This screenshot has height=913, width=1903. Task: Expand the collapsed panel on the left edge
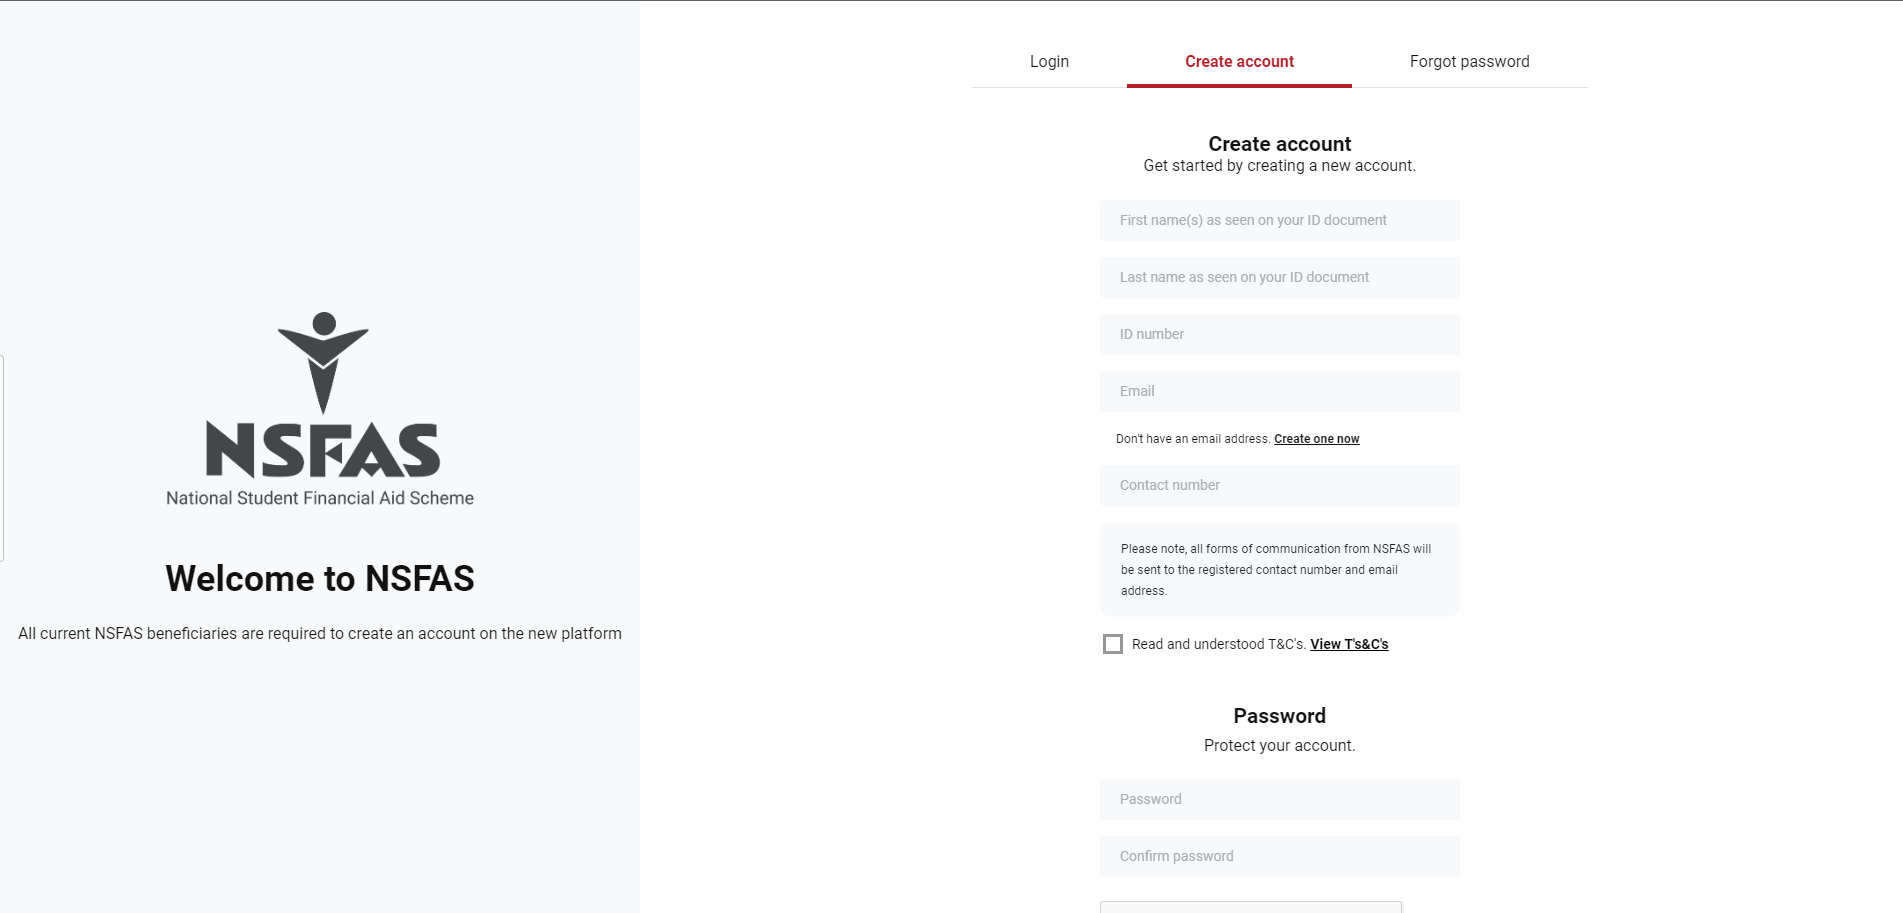[3, 461]
